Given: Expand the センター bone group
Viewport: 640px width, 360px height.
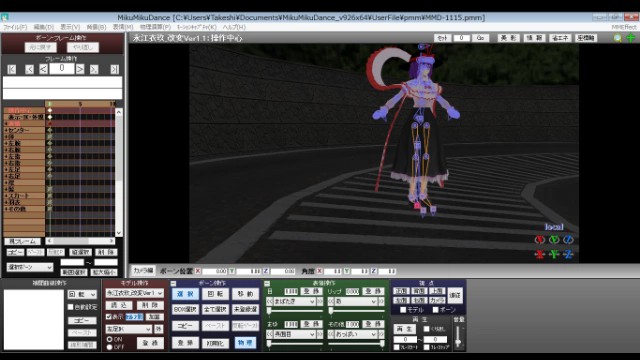Looking at the screenshot, I should click(x=6, y=130).
